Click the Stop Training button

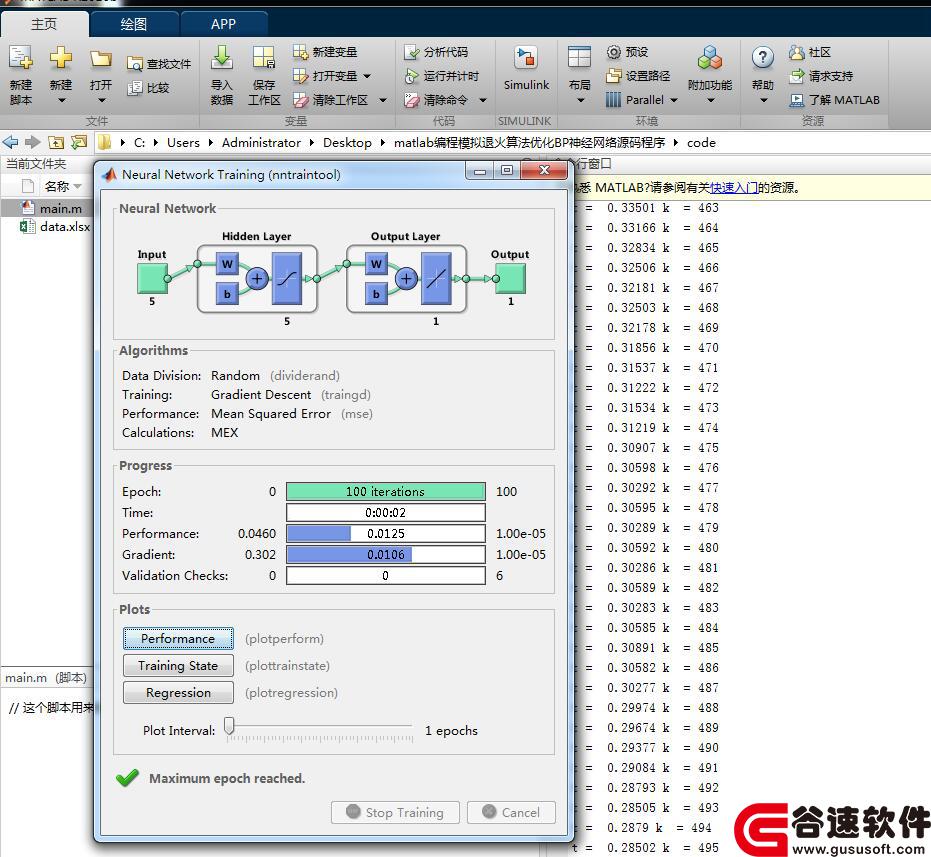395,812
